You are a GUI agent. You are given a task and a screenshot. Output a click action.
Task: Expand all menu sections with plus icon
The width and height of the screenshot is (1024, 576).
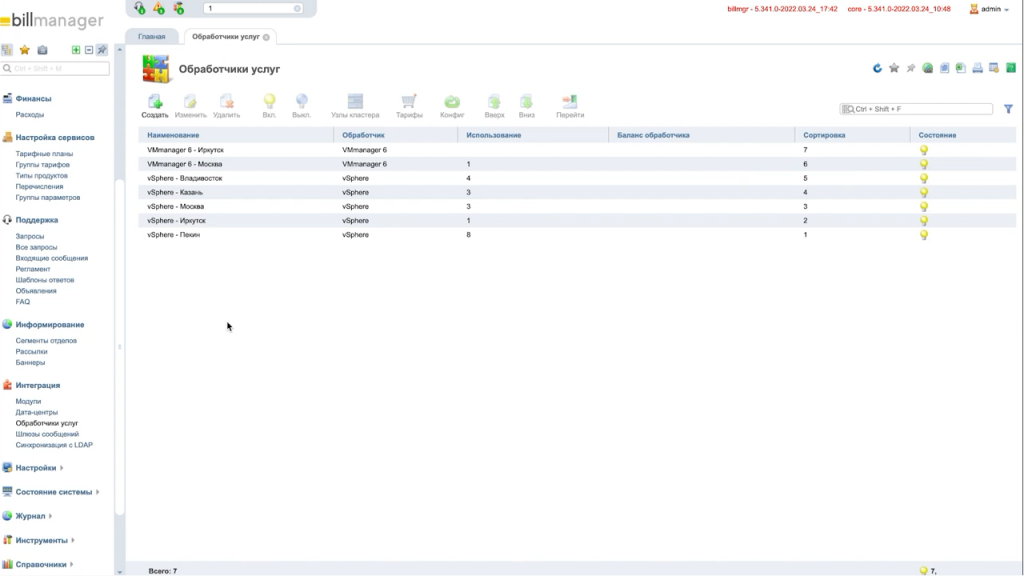click(x=76, y=50)
